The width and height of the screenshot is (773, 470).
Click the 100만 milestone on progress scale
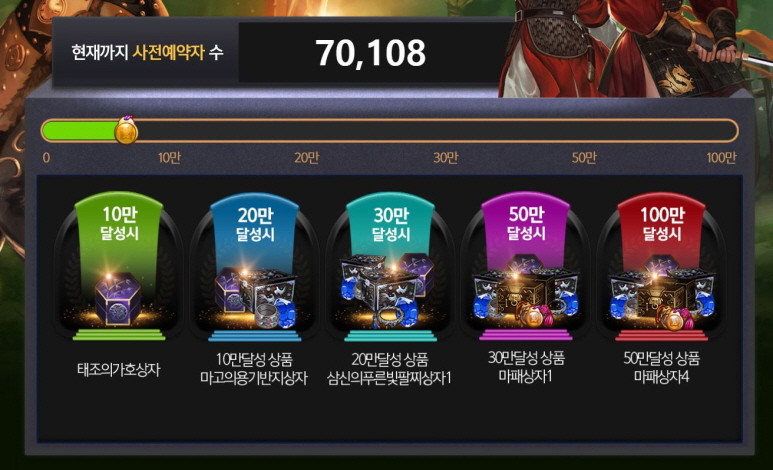[721, 158]
